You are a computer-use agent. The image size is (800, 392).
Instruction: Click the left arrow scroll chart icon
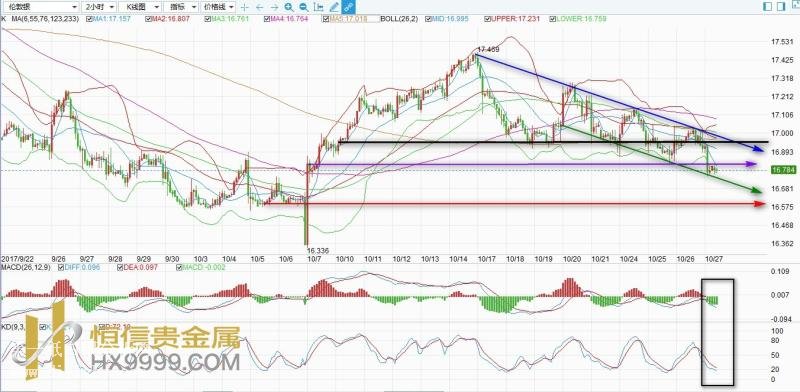coord(260,7)
